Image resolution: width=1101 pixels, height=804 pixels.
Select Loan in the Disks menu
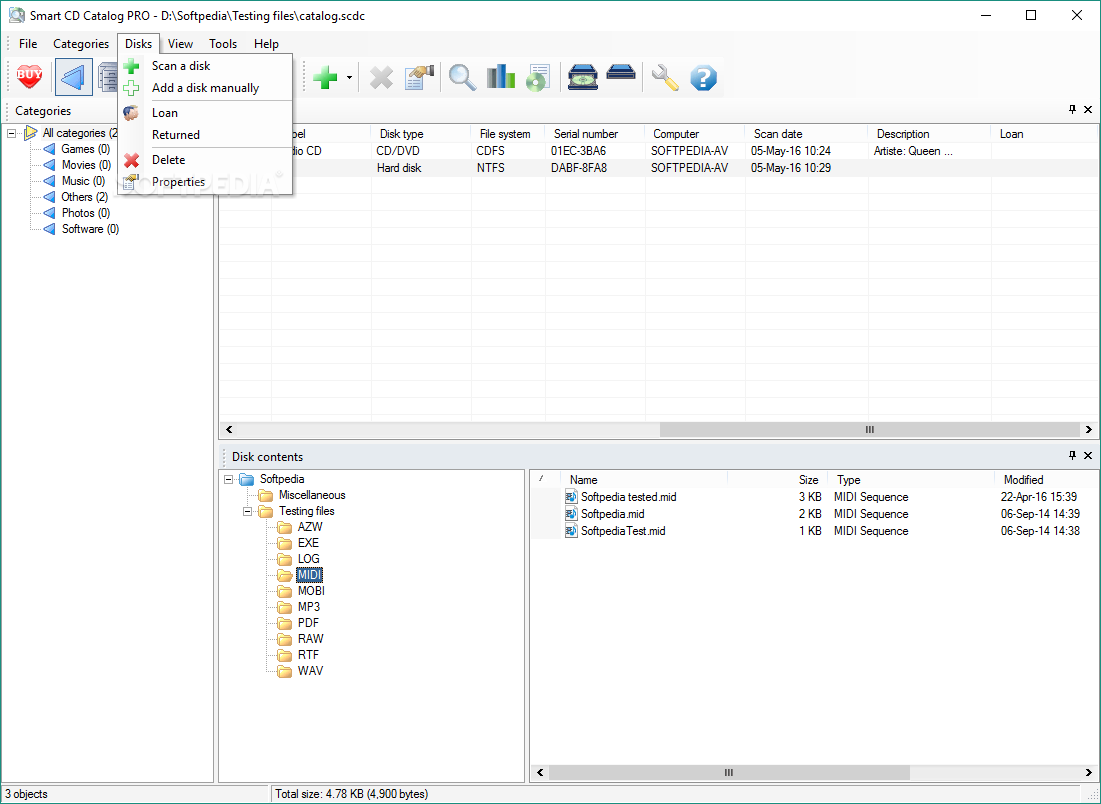(x=204, y=113)
